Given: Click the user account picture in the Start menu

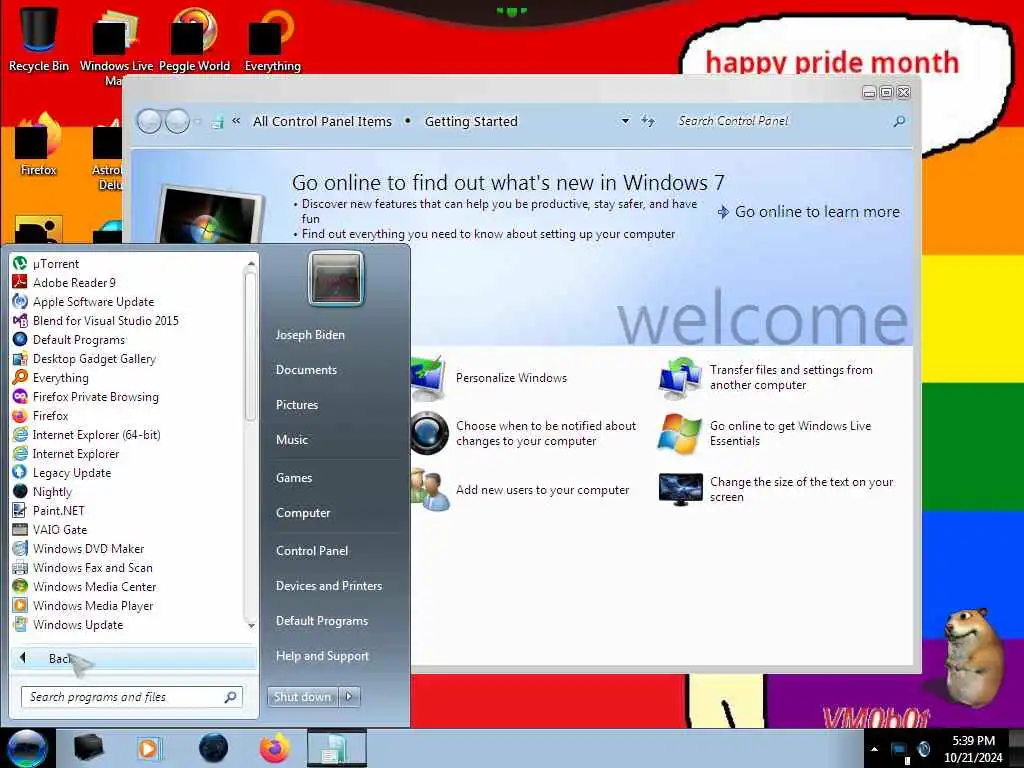Looking at the screenshot, I should (336, 278).
